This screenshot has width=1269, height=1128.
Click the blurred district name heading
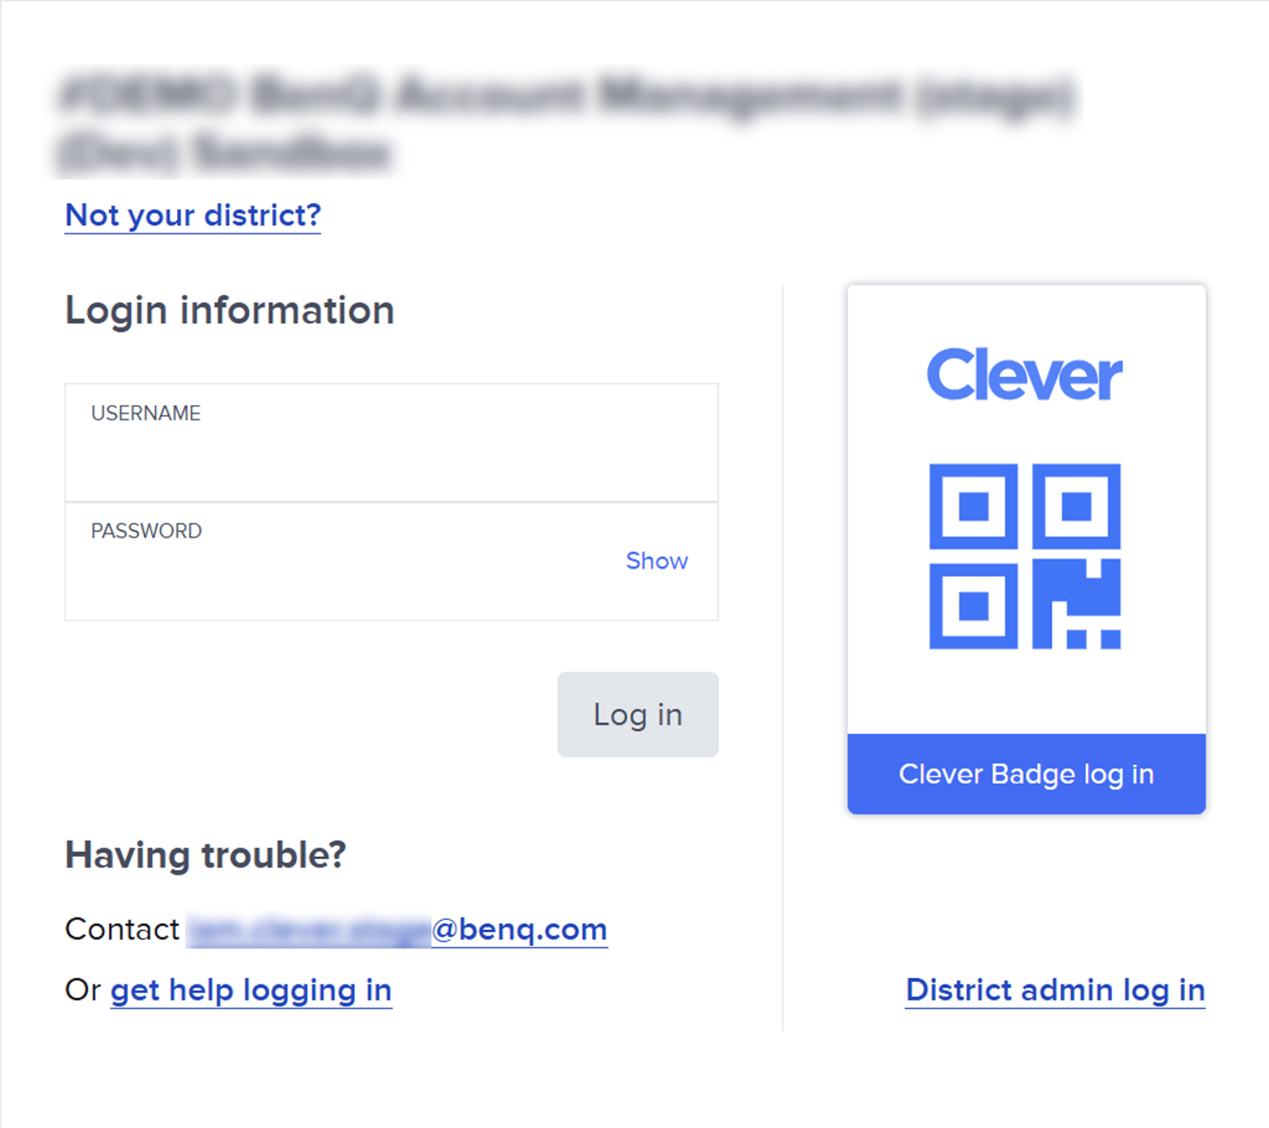pos(565,124)
